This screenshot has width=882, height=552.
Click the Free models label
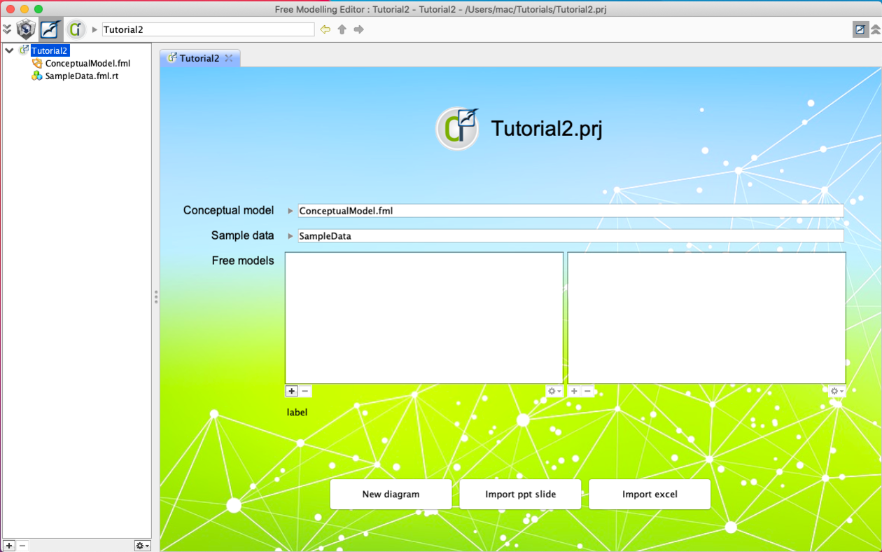(x=243, y=261)
